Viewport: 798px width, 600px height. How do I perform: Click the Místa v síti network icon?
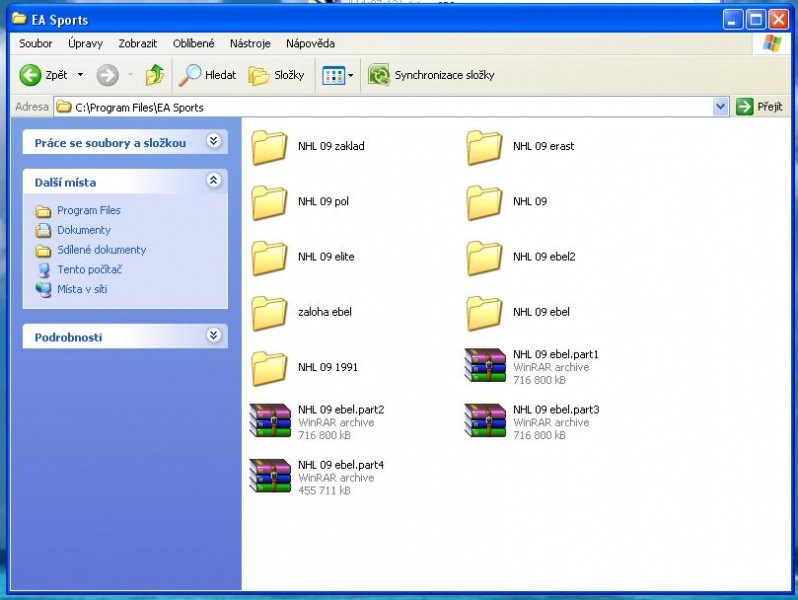pyautogui.click(x=43, y=290)
